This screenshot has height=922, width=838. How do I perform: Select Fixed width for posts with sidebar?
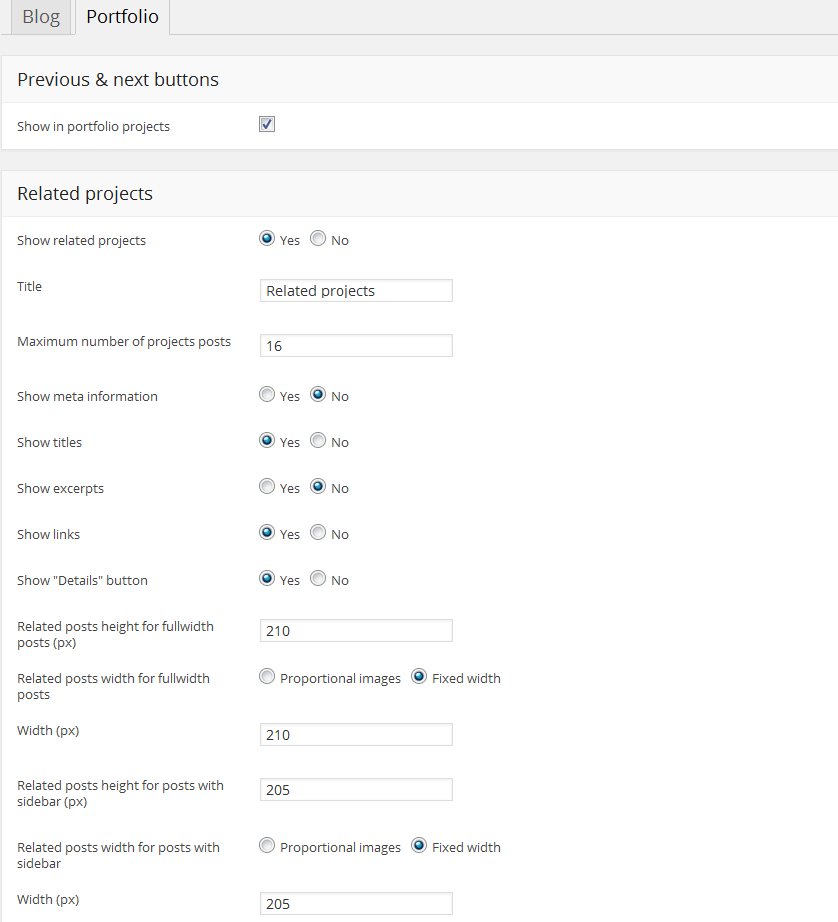point(419,846)
